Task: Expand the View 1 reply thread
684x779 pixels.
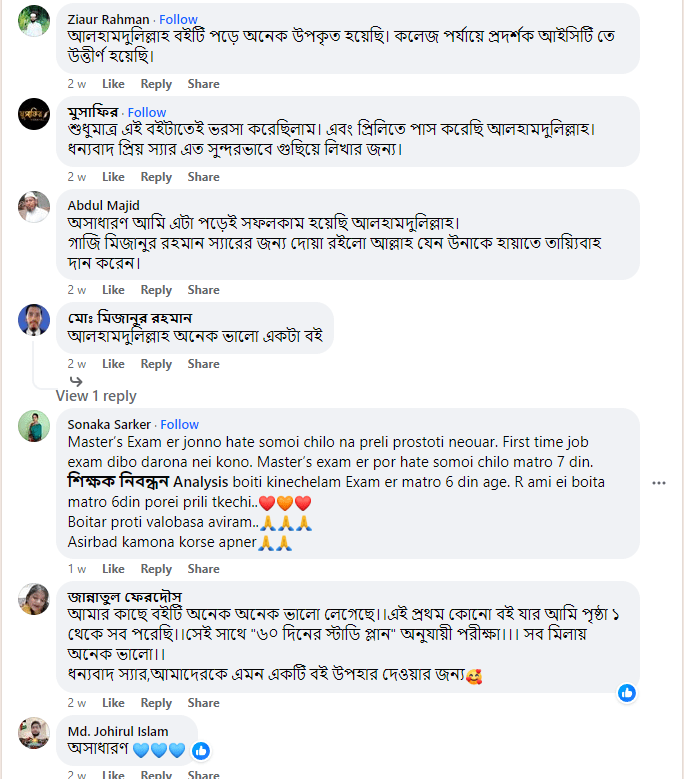Action: point(96,396)
